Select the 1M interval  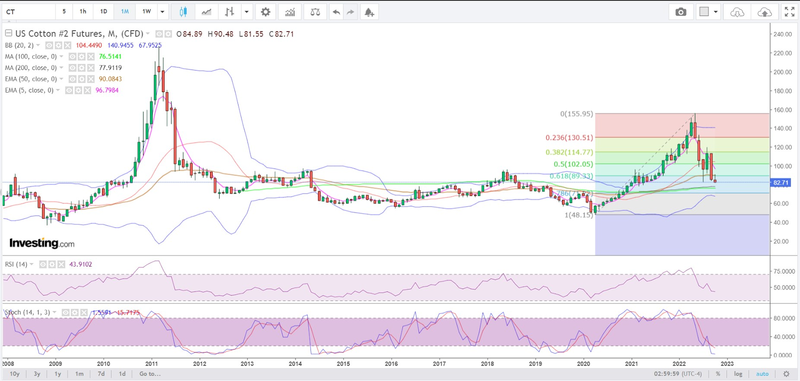pos(125,11)
